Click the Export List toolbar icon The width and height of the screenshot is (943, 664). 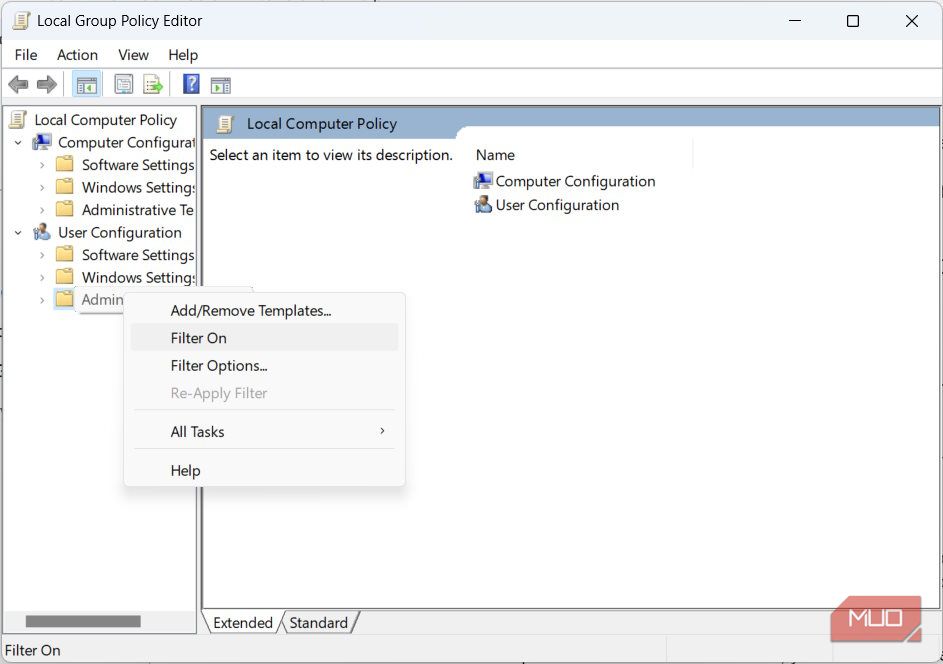tap(153, 85)
